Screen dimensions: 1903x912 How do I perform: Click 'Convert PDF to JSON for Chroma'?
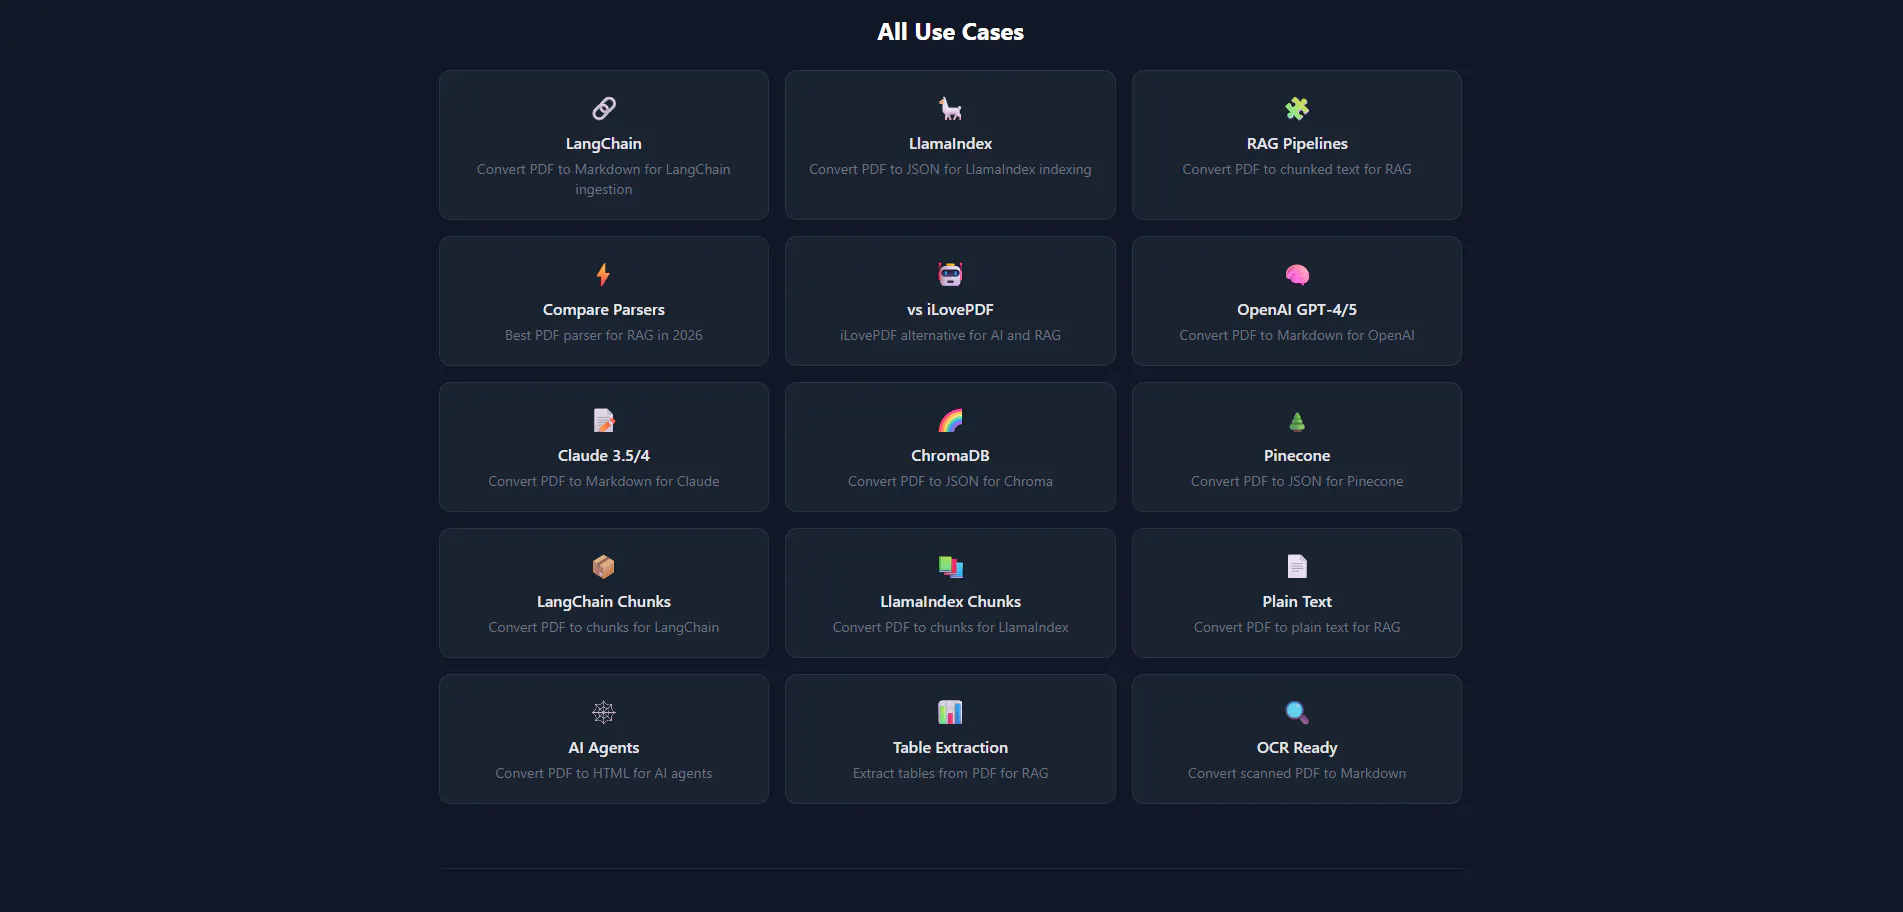coord(950,482)
